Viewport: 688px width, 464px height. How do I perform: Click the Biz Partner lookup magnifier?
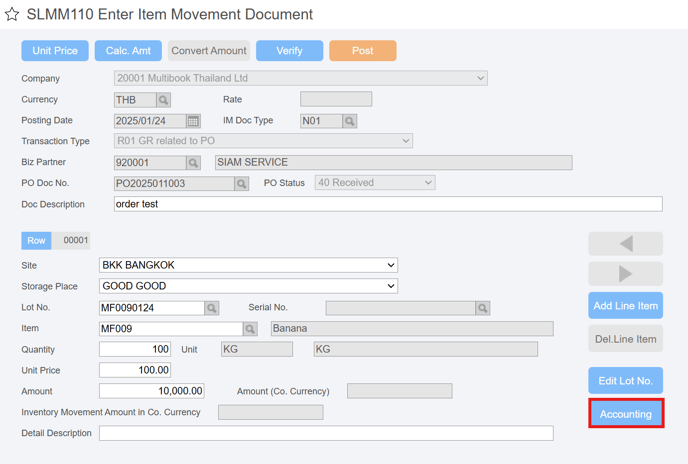[193, 163]
